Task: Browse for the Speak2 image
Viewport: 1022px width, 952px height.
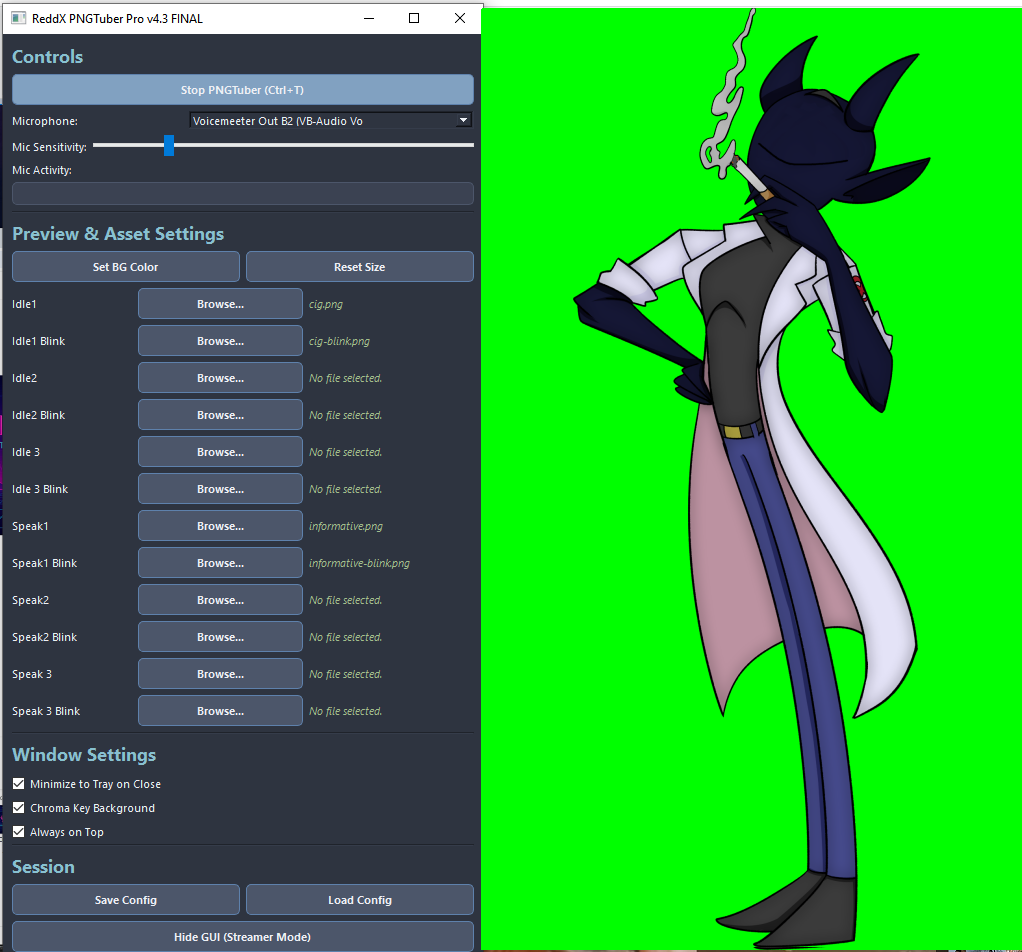Action: coord(220,600)
